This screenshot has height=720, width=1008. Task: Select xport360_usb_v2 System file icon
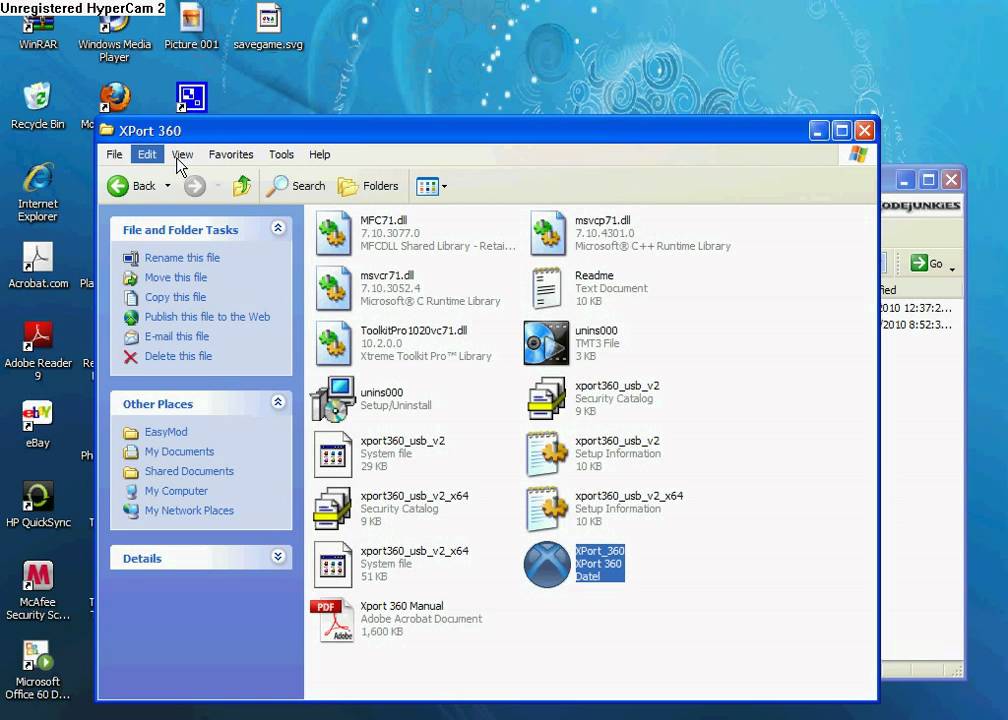pyautogui.click(x=333, y=454)
